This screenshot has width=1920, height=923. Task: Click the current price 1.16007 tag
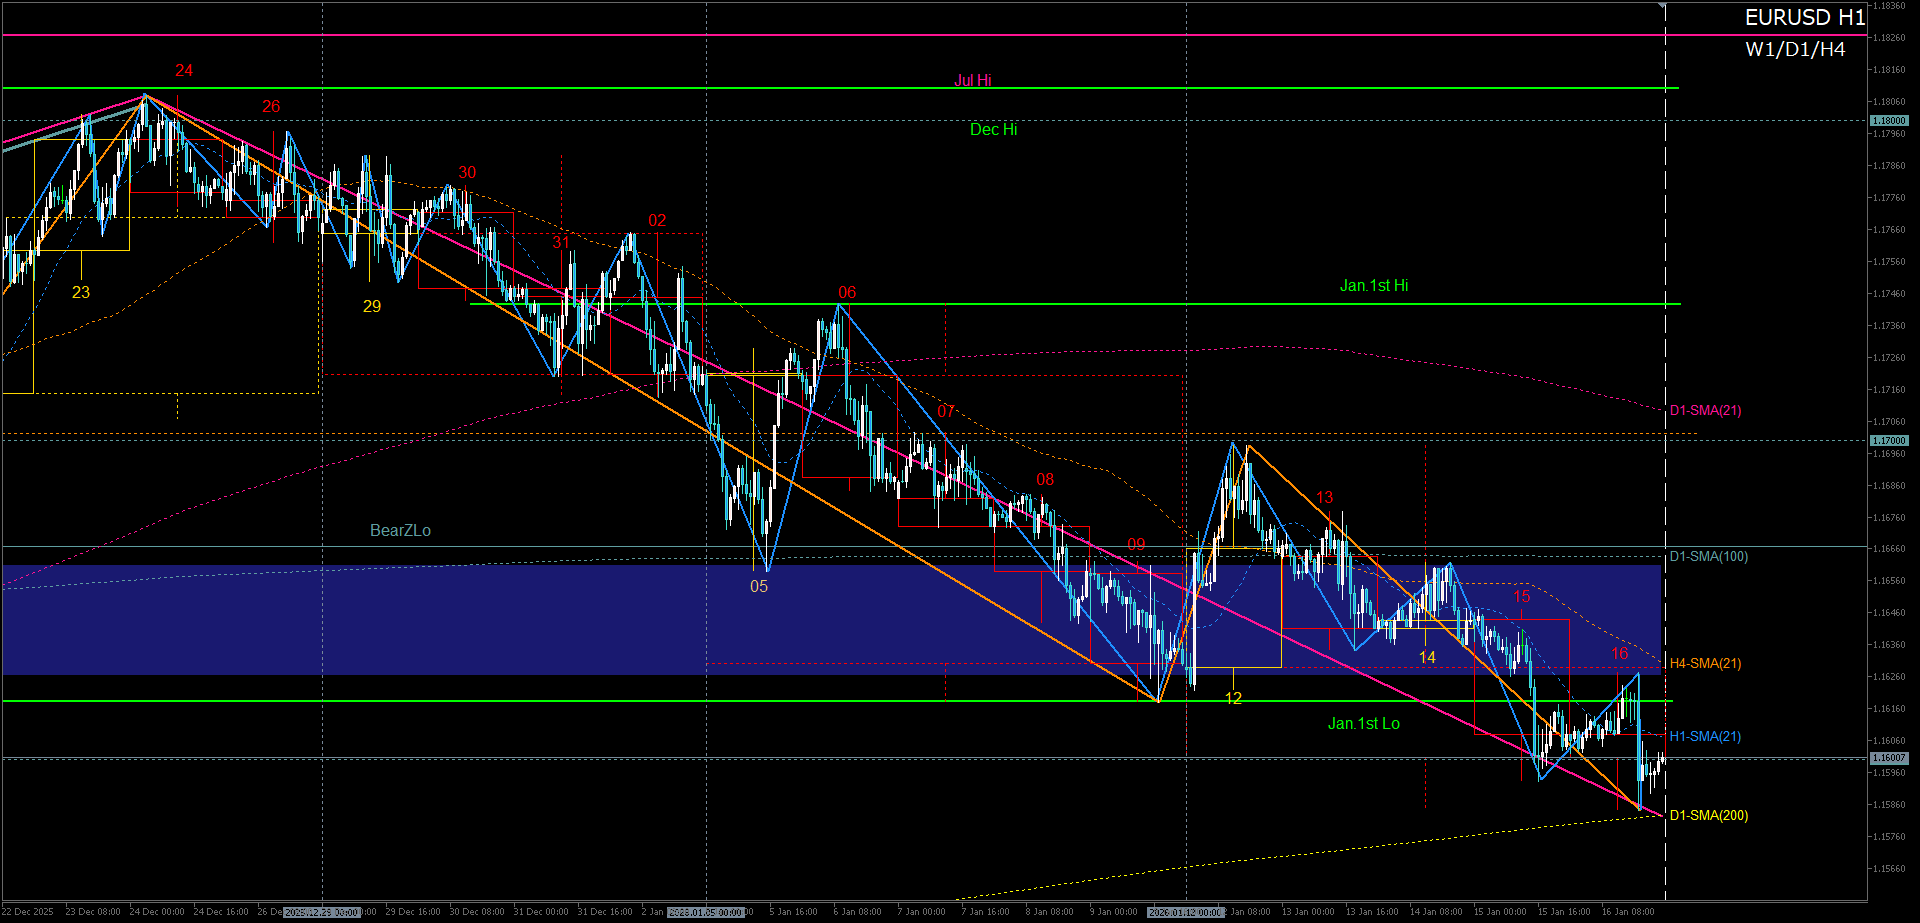(1889, 758)
